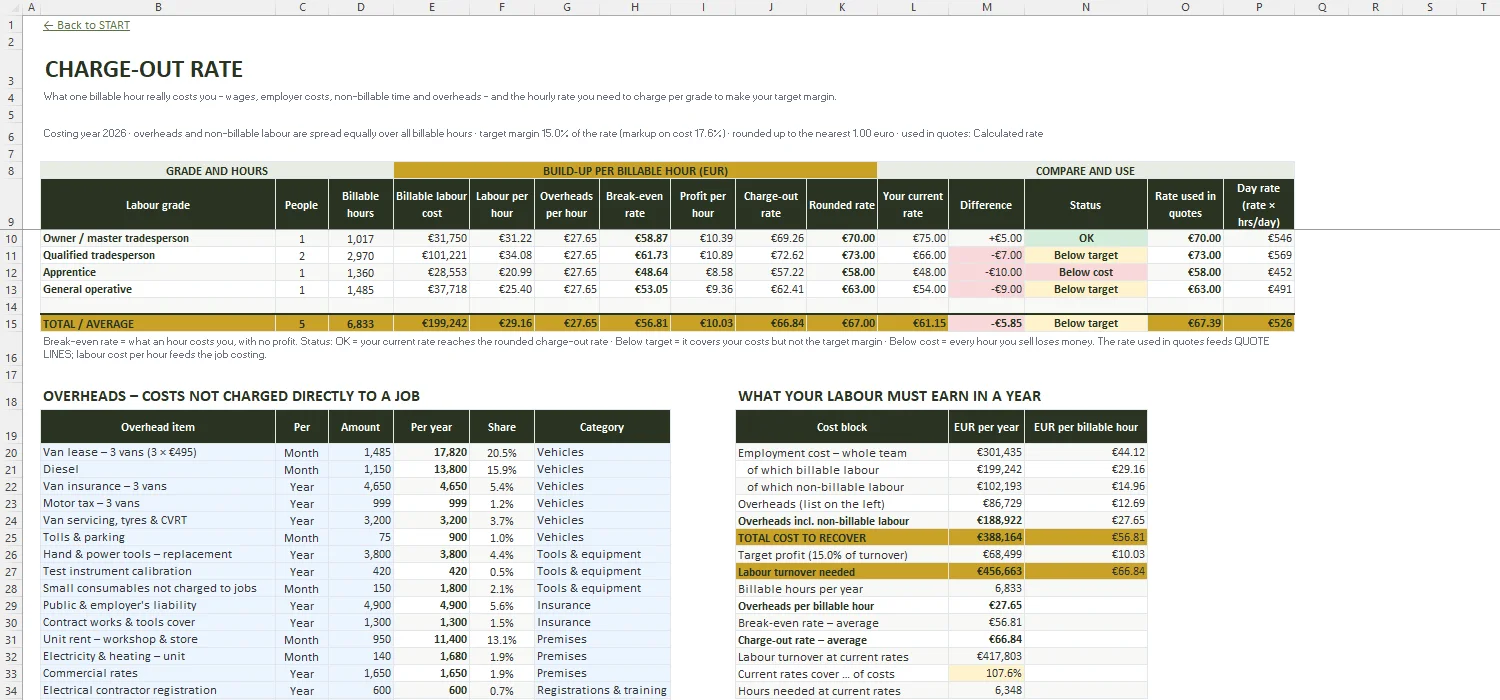Select the €456,663 turnover value
The height and width of the screenshot is (700, 1500).
[x=986, y=572]
